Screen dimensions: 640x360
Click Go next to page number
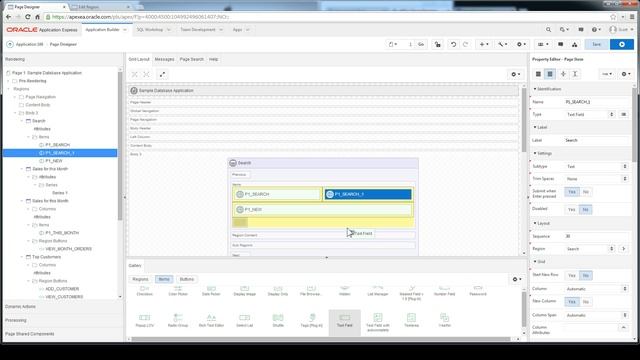click(x=421, y=44)
